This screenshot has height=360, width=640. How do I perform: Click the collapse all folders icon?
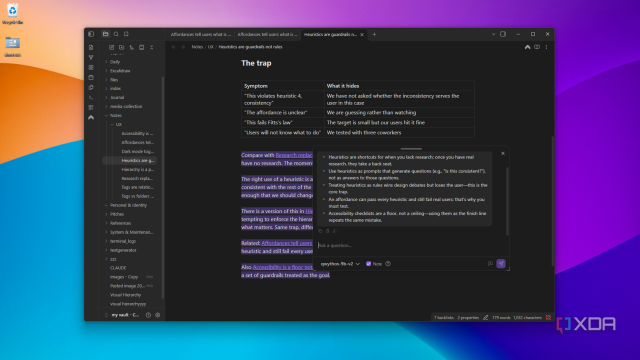pos(151,47)
